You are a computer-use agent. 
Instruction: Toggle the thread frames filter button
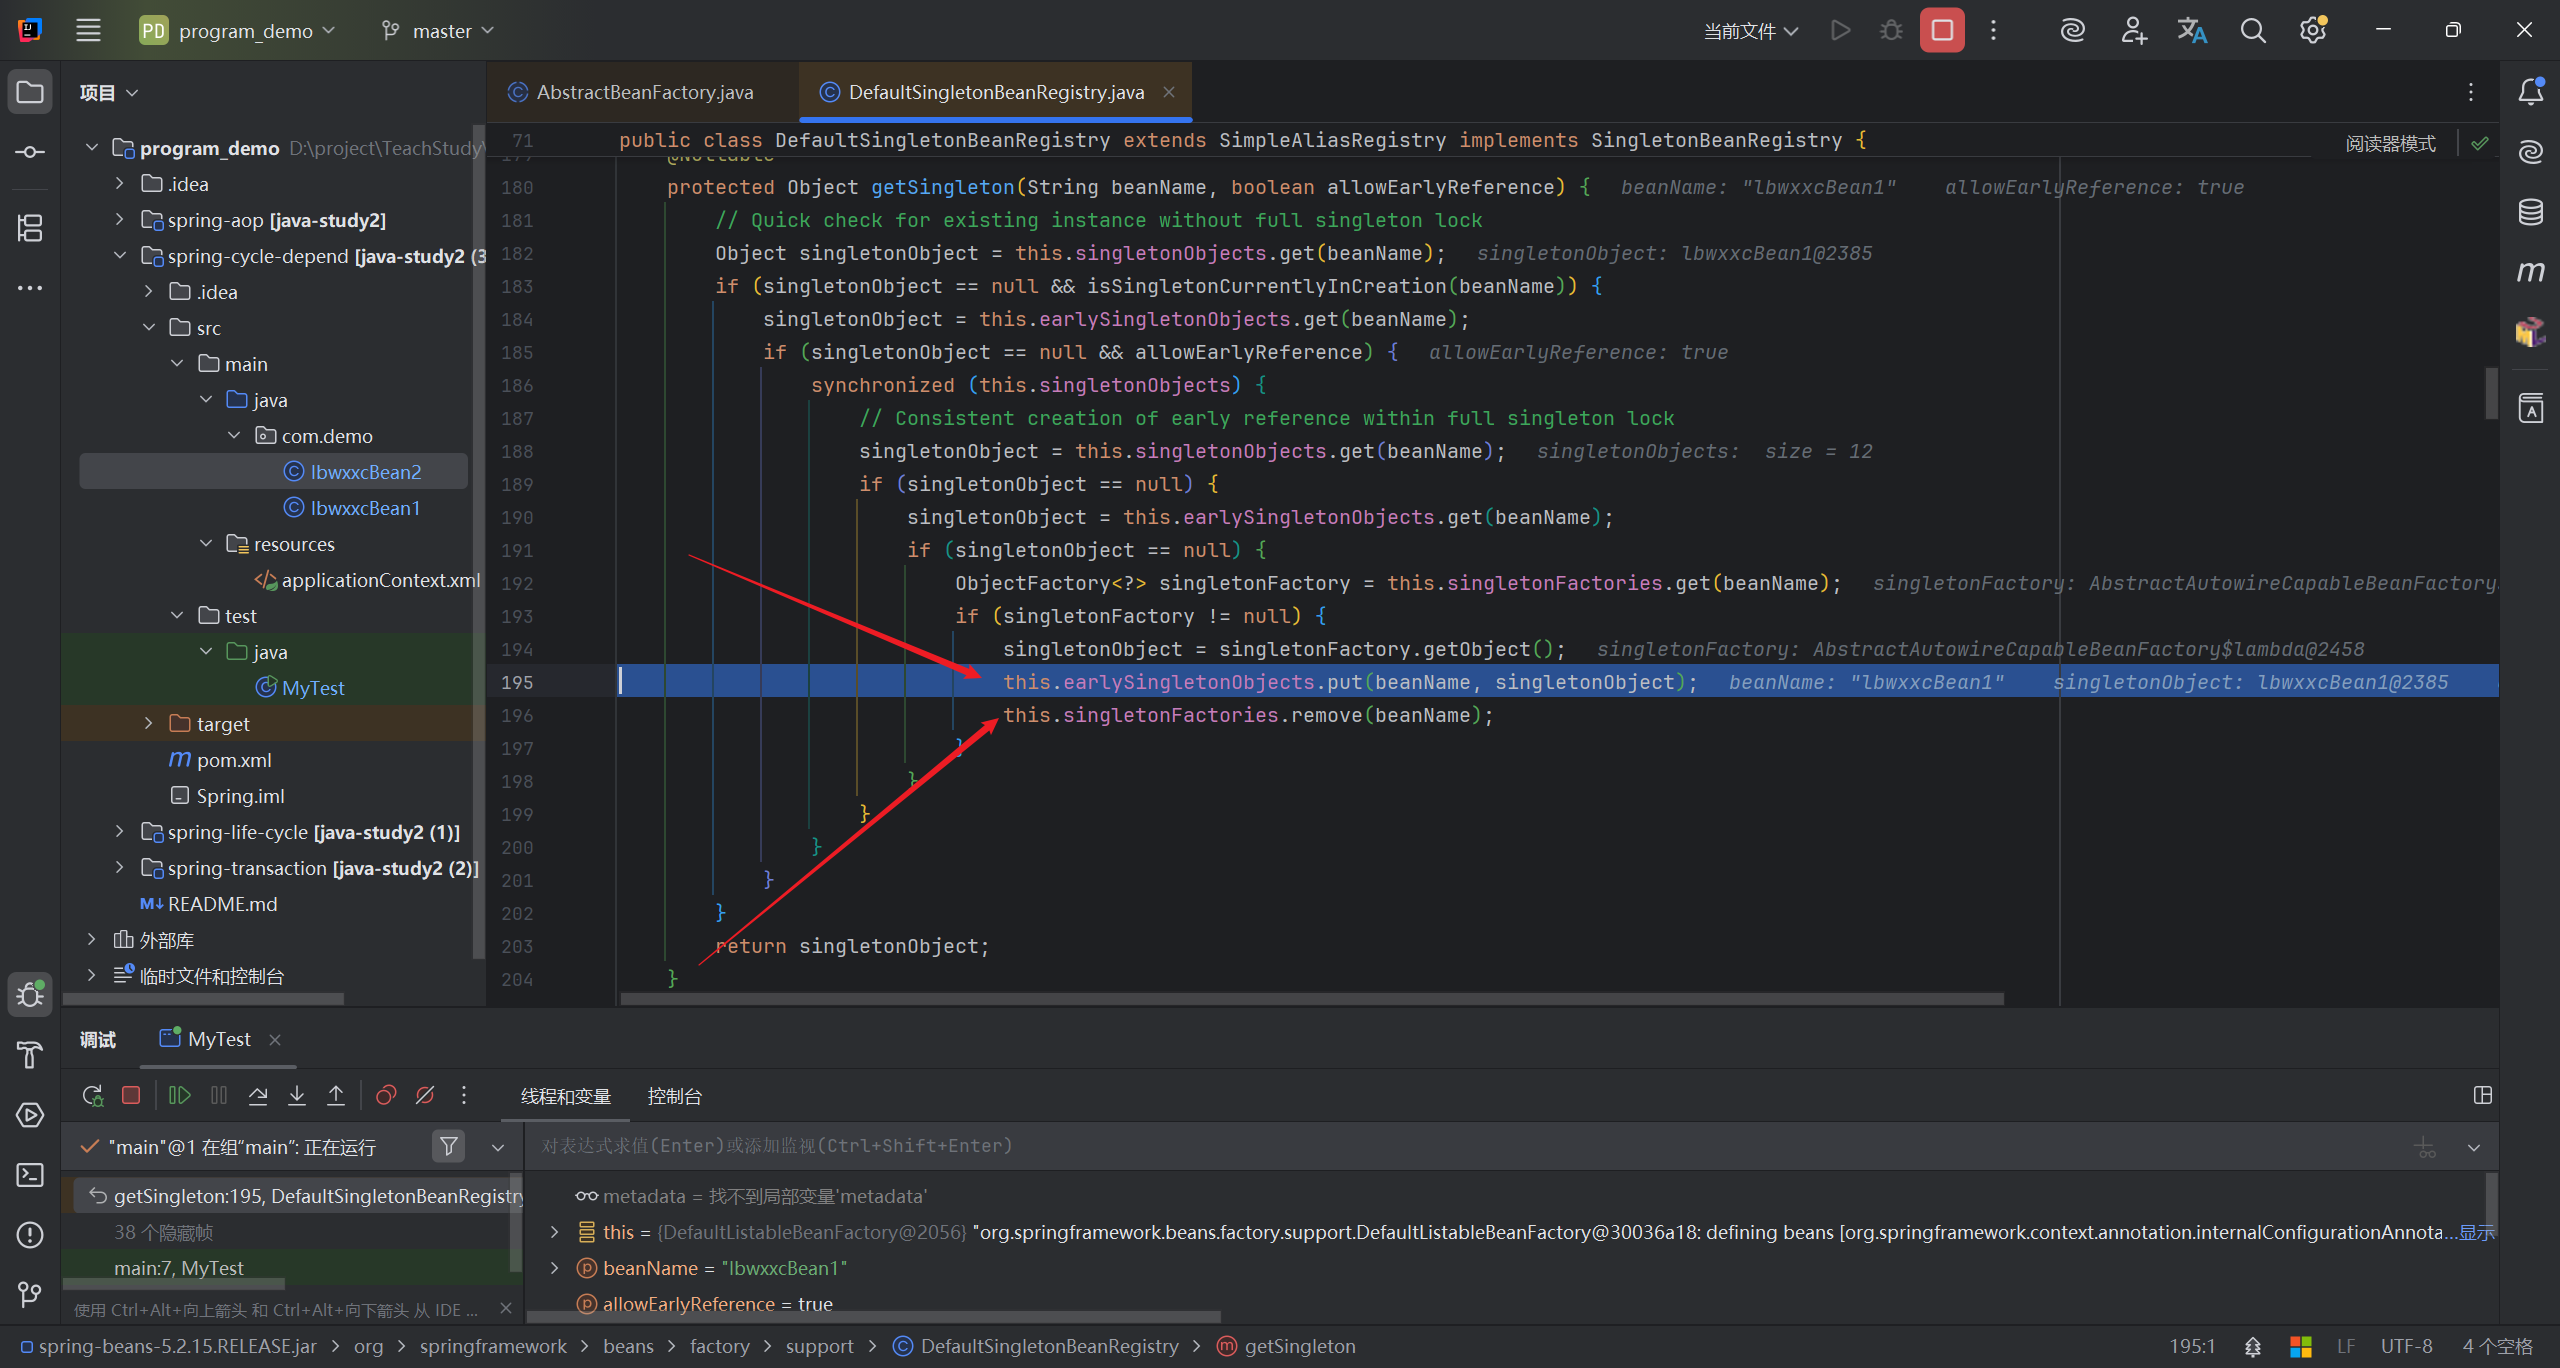tap(449, 1146)
